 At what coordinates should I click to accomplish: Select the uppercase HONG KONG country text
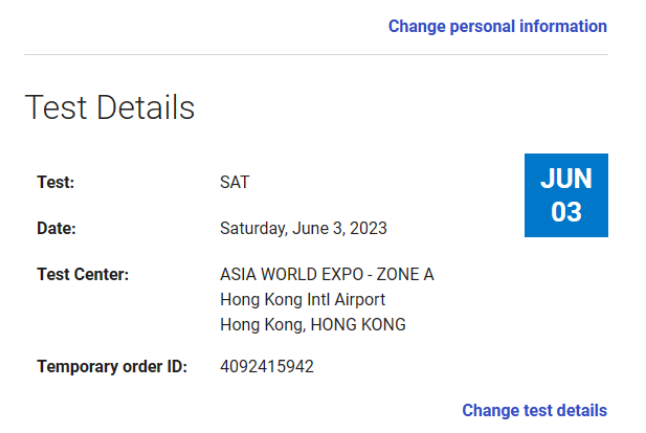coord(358,325)
